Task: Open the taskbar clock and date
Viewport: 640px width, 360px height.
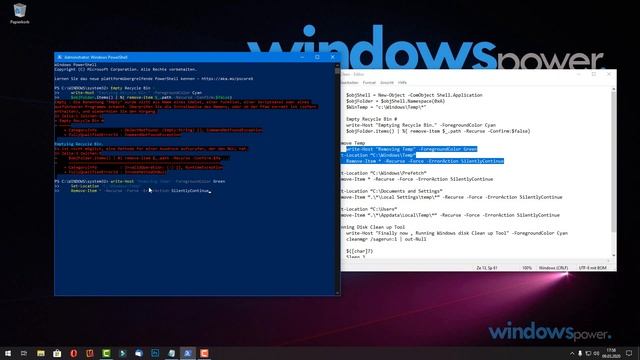Action: [x=611, y=353]
